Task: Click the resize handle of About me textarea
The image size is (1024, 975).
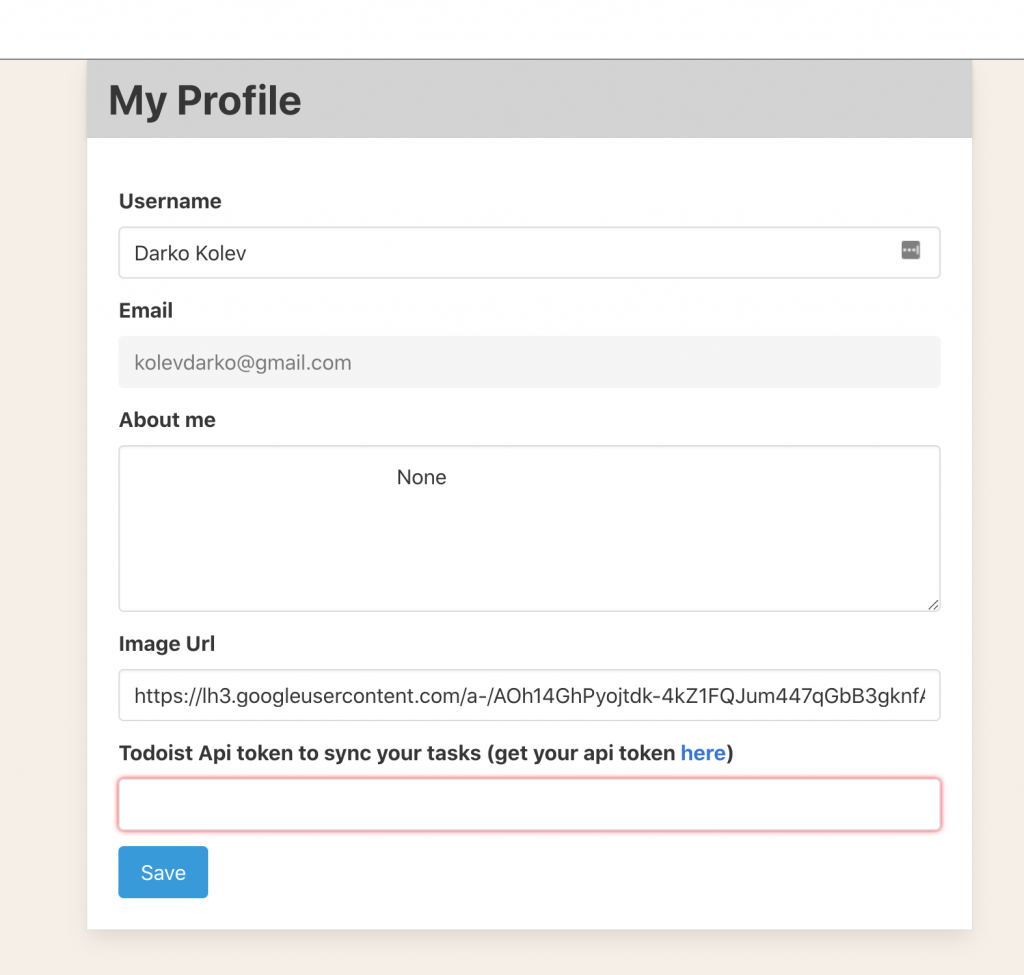Action: (933, 605)
